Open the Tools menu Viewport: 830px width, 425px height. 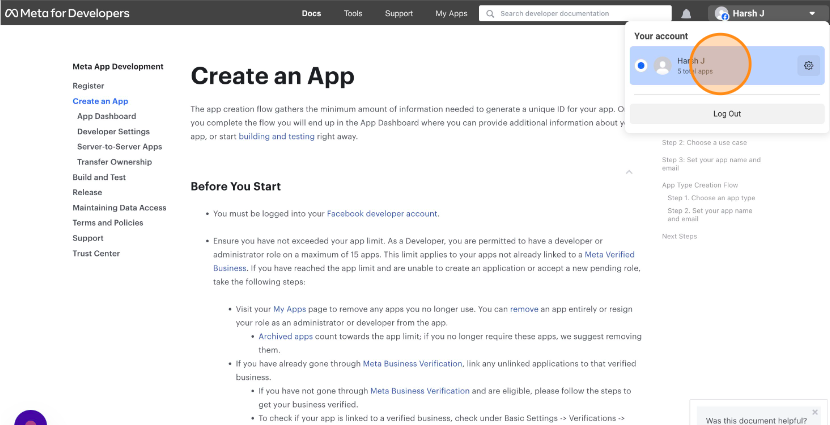coord(353,14)
